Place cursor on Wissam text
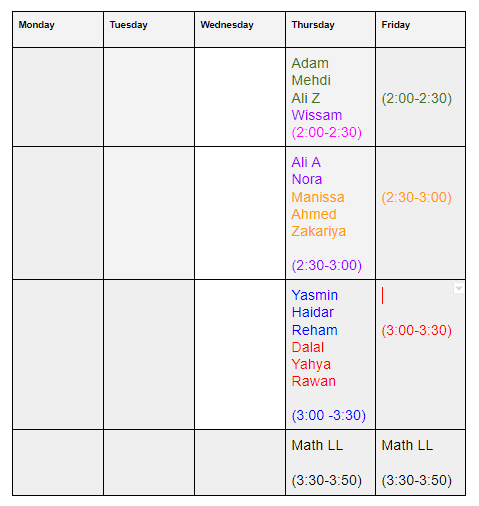Viewport: 479px width, 506px height. [317, 115]
